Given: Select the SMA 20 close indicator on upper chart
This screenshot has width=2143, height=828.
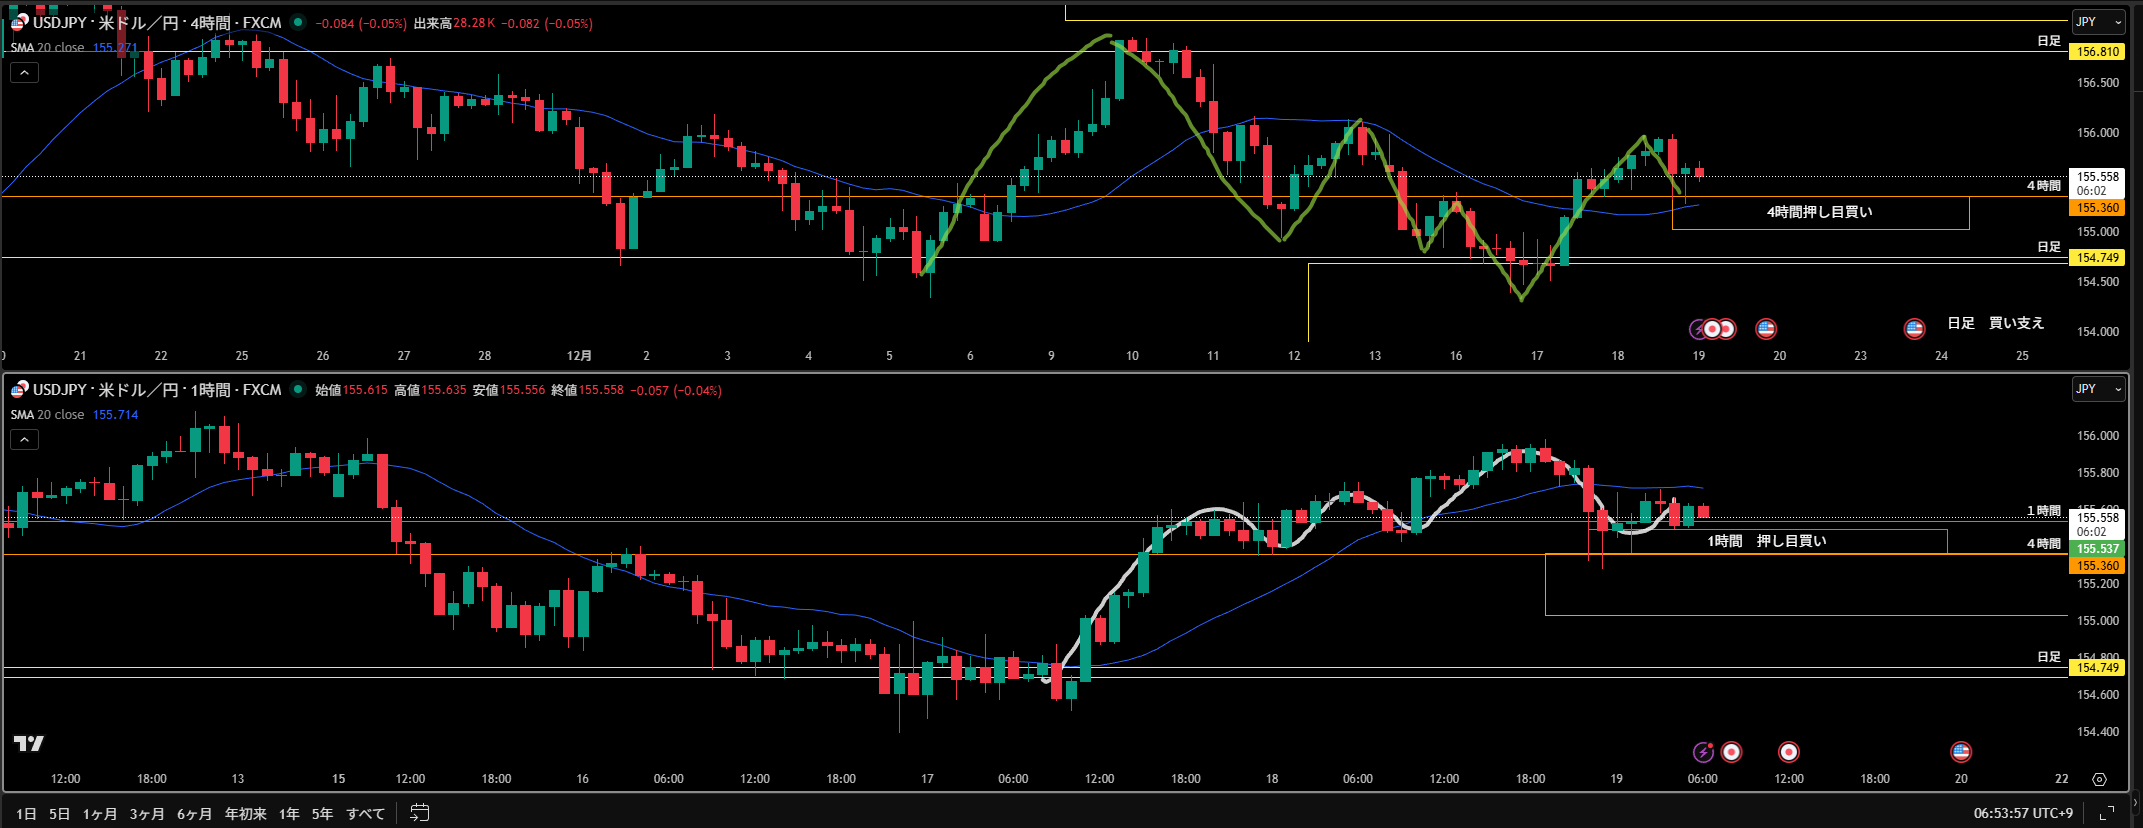Looking at the screenshot, I should point(48,47).
